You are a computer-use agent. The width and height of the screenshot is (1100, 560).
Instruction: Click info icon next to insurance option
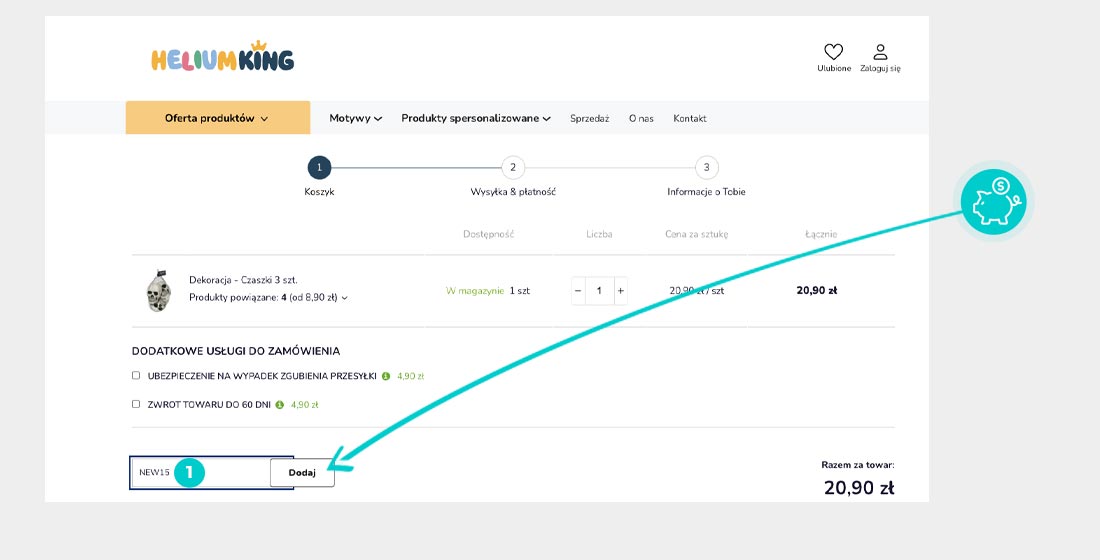386,377
